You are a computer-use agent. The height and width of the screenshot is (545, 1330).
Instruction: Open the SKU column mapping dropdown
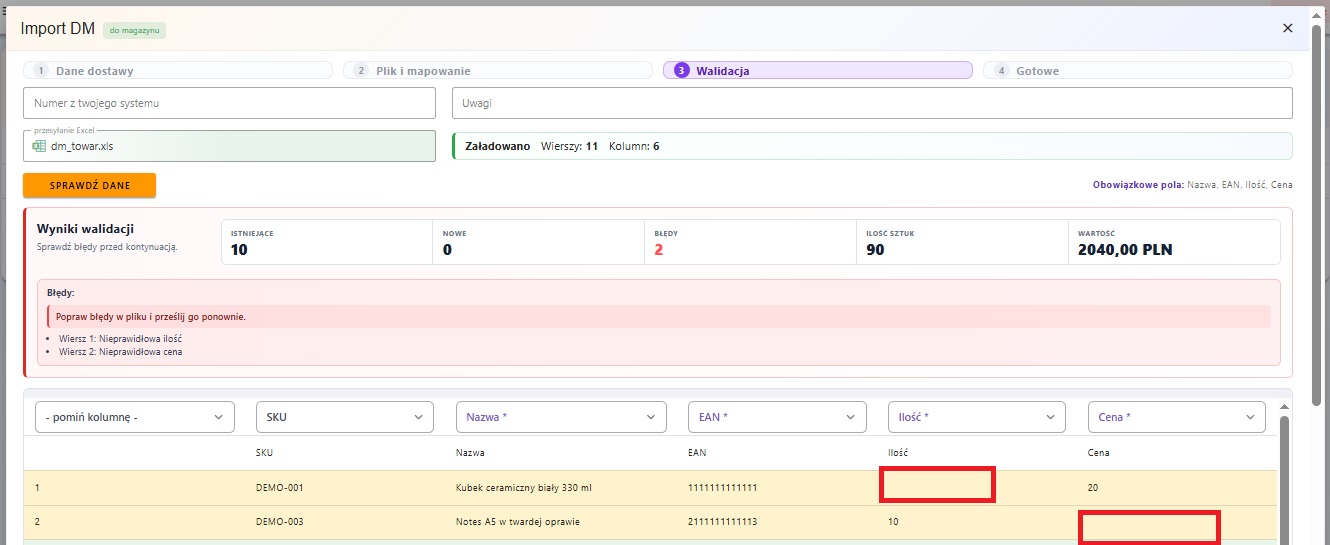point(345,417)
